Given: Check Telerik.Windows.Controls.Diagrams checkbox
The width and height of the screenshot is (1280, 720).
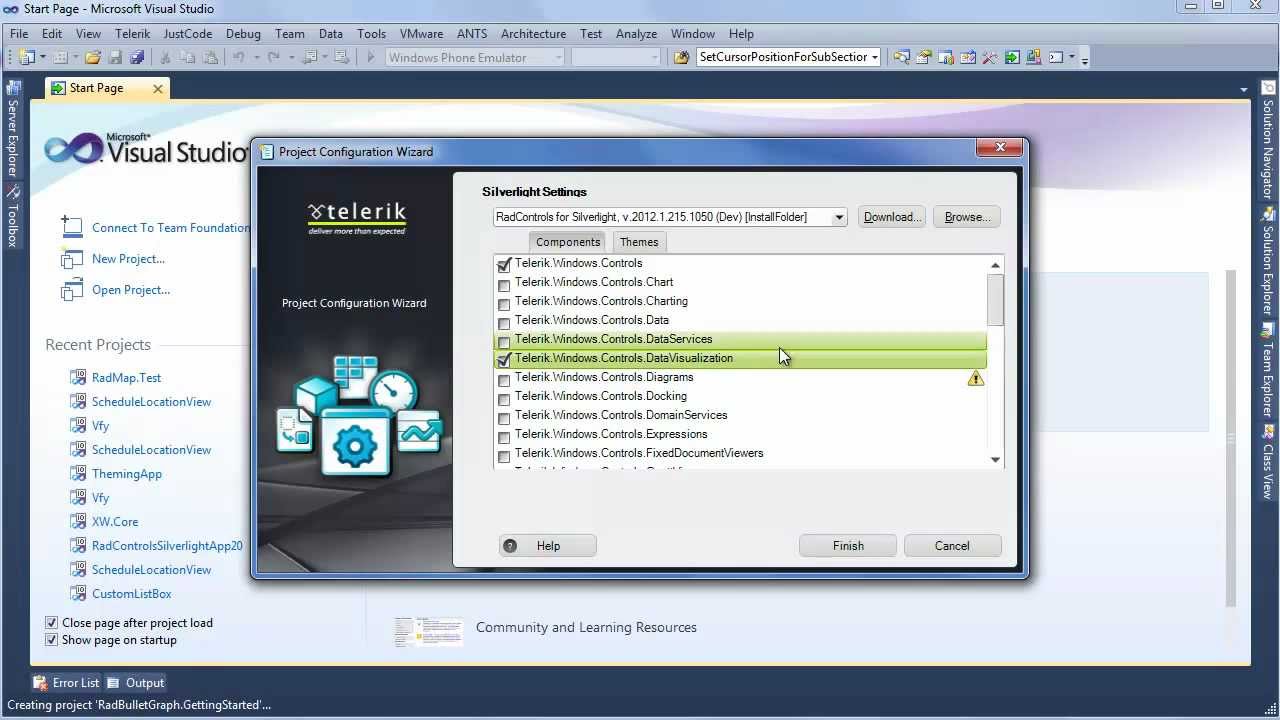Looking at the screenshot, I should [504, 380].
